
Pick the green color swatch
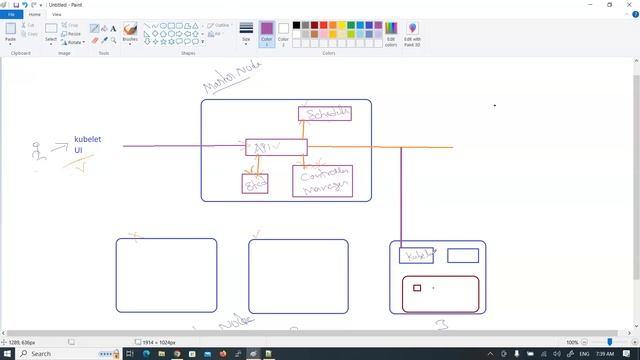[351, 25]
